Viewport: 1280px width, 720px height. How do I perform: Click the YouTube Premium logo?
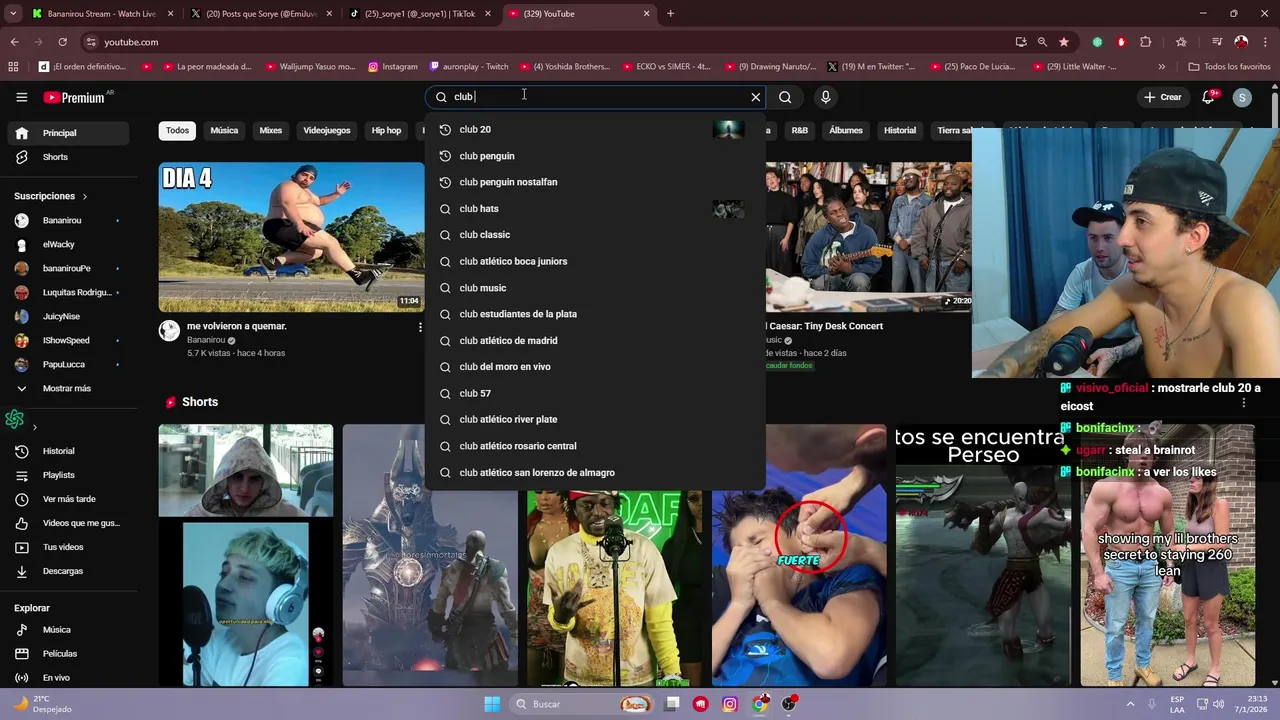coord(74,97)
